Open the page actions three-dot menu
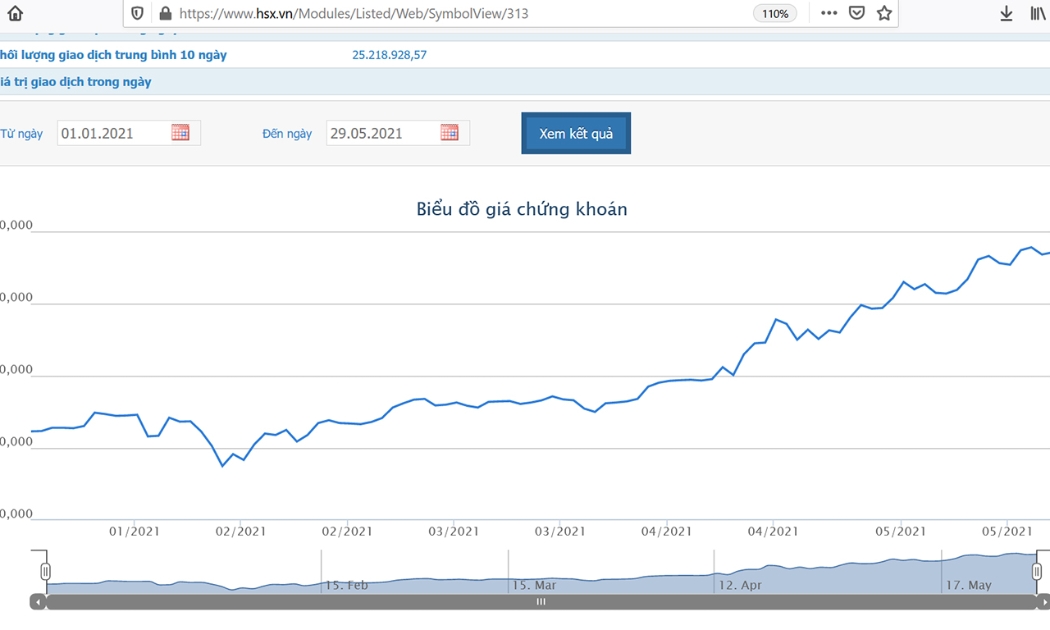This screenshot has width=1050, height=630. coord(829,13)
